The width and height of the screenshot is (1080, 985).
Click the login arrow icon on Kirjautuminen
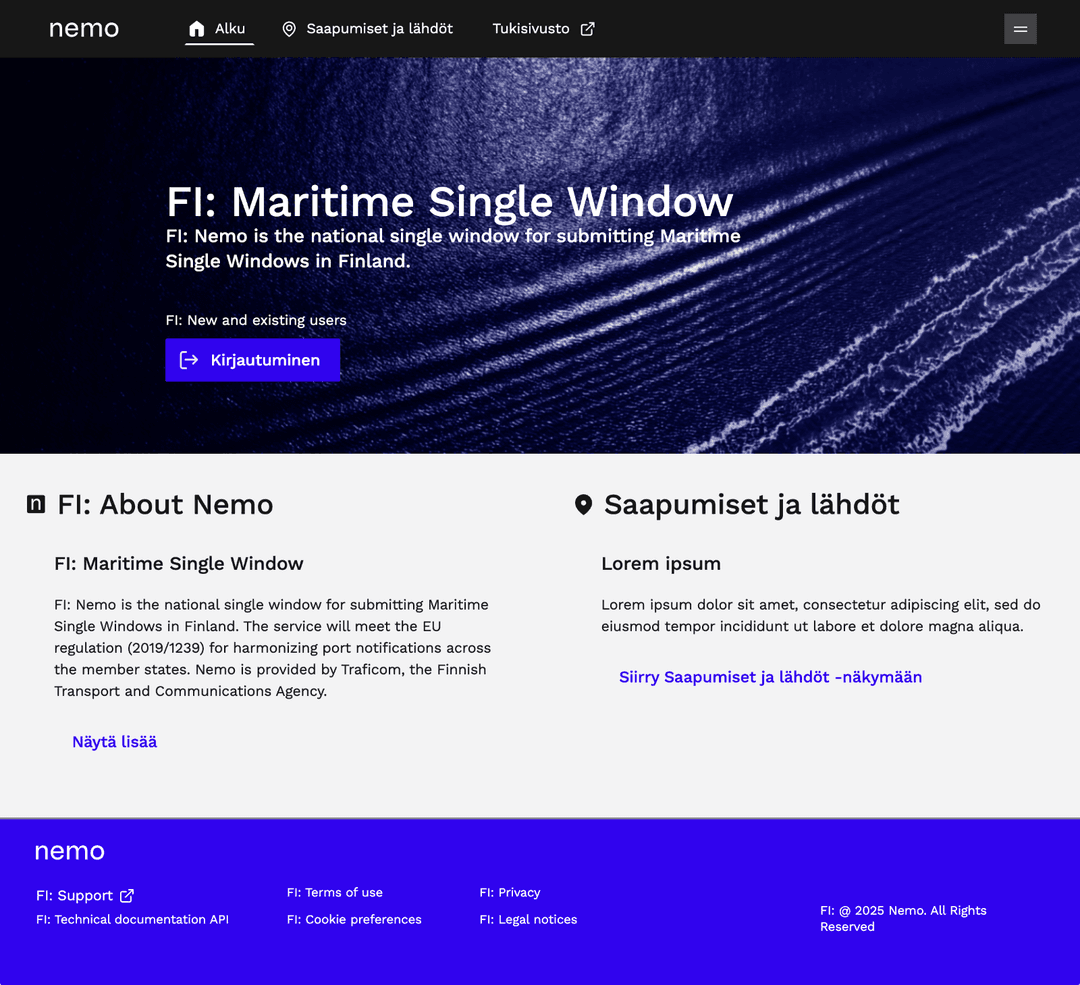click(x=189, y=360)
